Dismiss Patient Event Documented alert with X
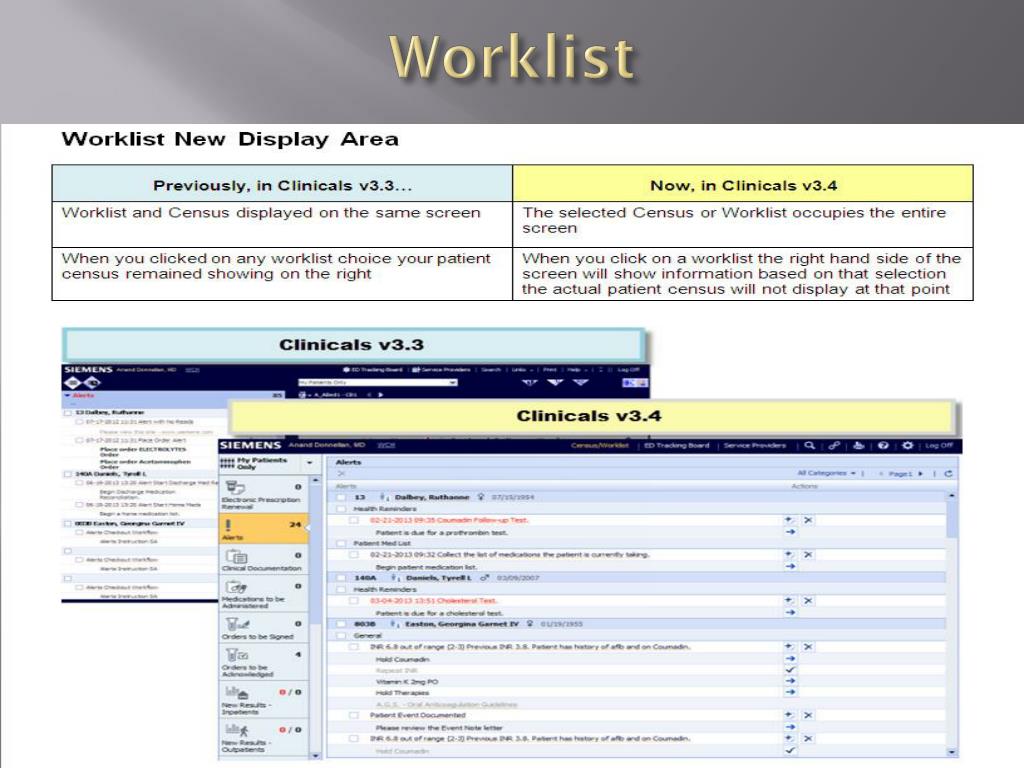Image resolution: width=1024 pixels, height=768 pixels. tap(808, 715)
